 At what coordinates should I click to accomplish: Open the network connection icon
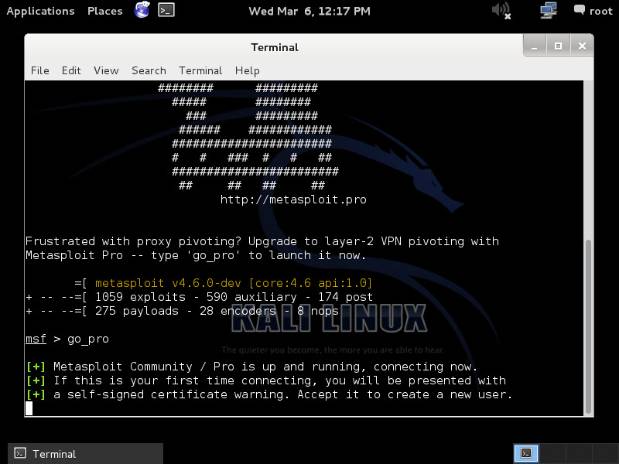[x=548, y=11]
